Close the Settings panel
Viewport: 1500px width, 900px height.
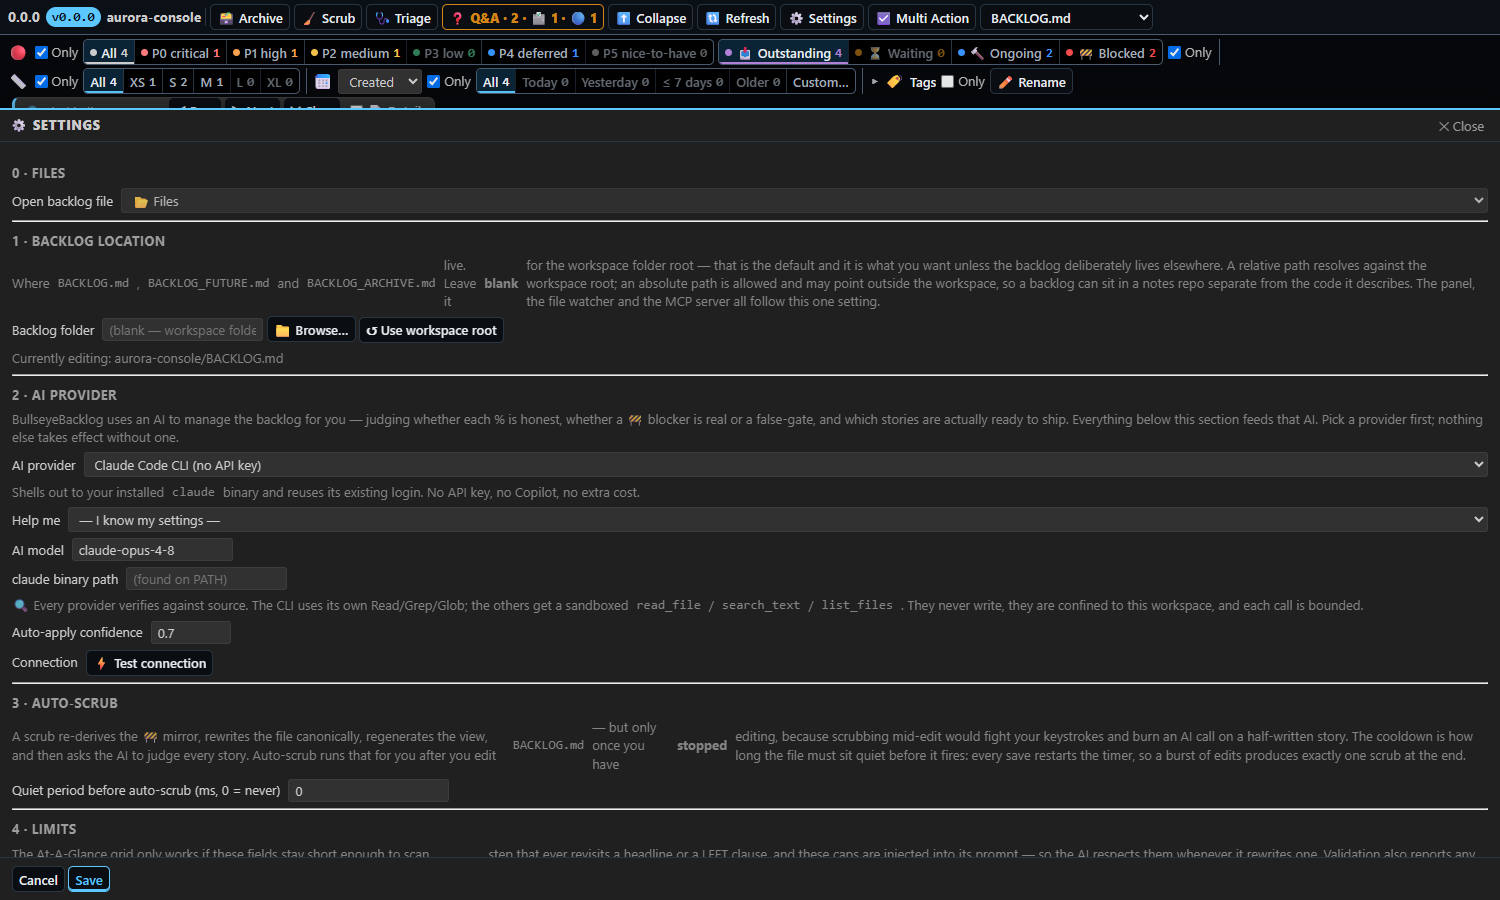tap(1461, 126)
